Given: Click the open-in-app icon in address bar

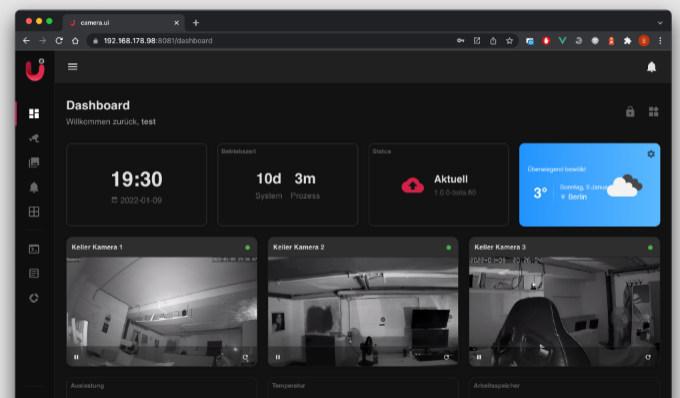Looking at the screenshot, I should pos(477,41).
